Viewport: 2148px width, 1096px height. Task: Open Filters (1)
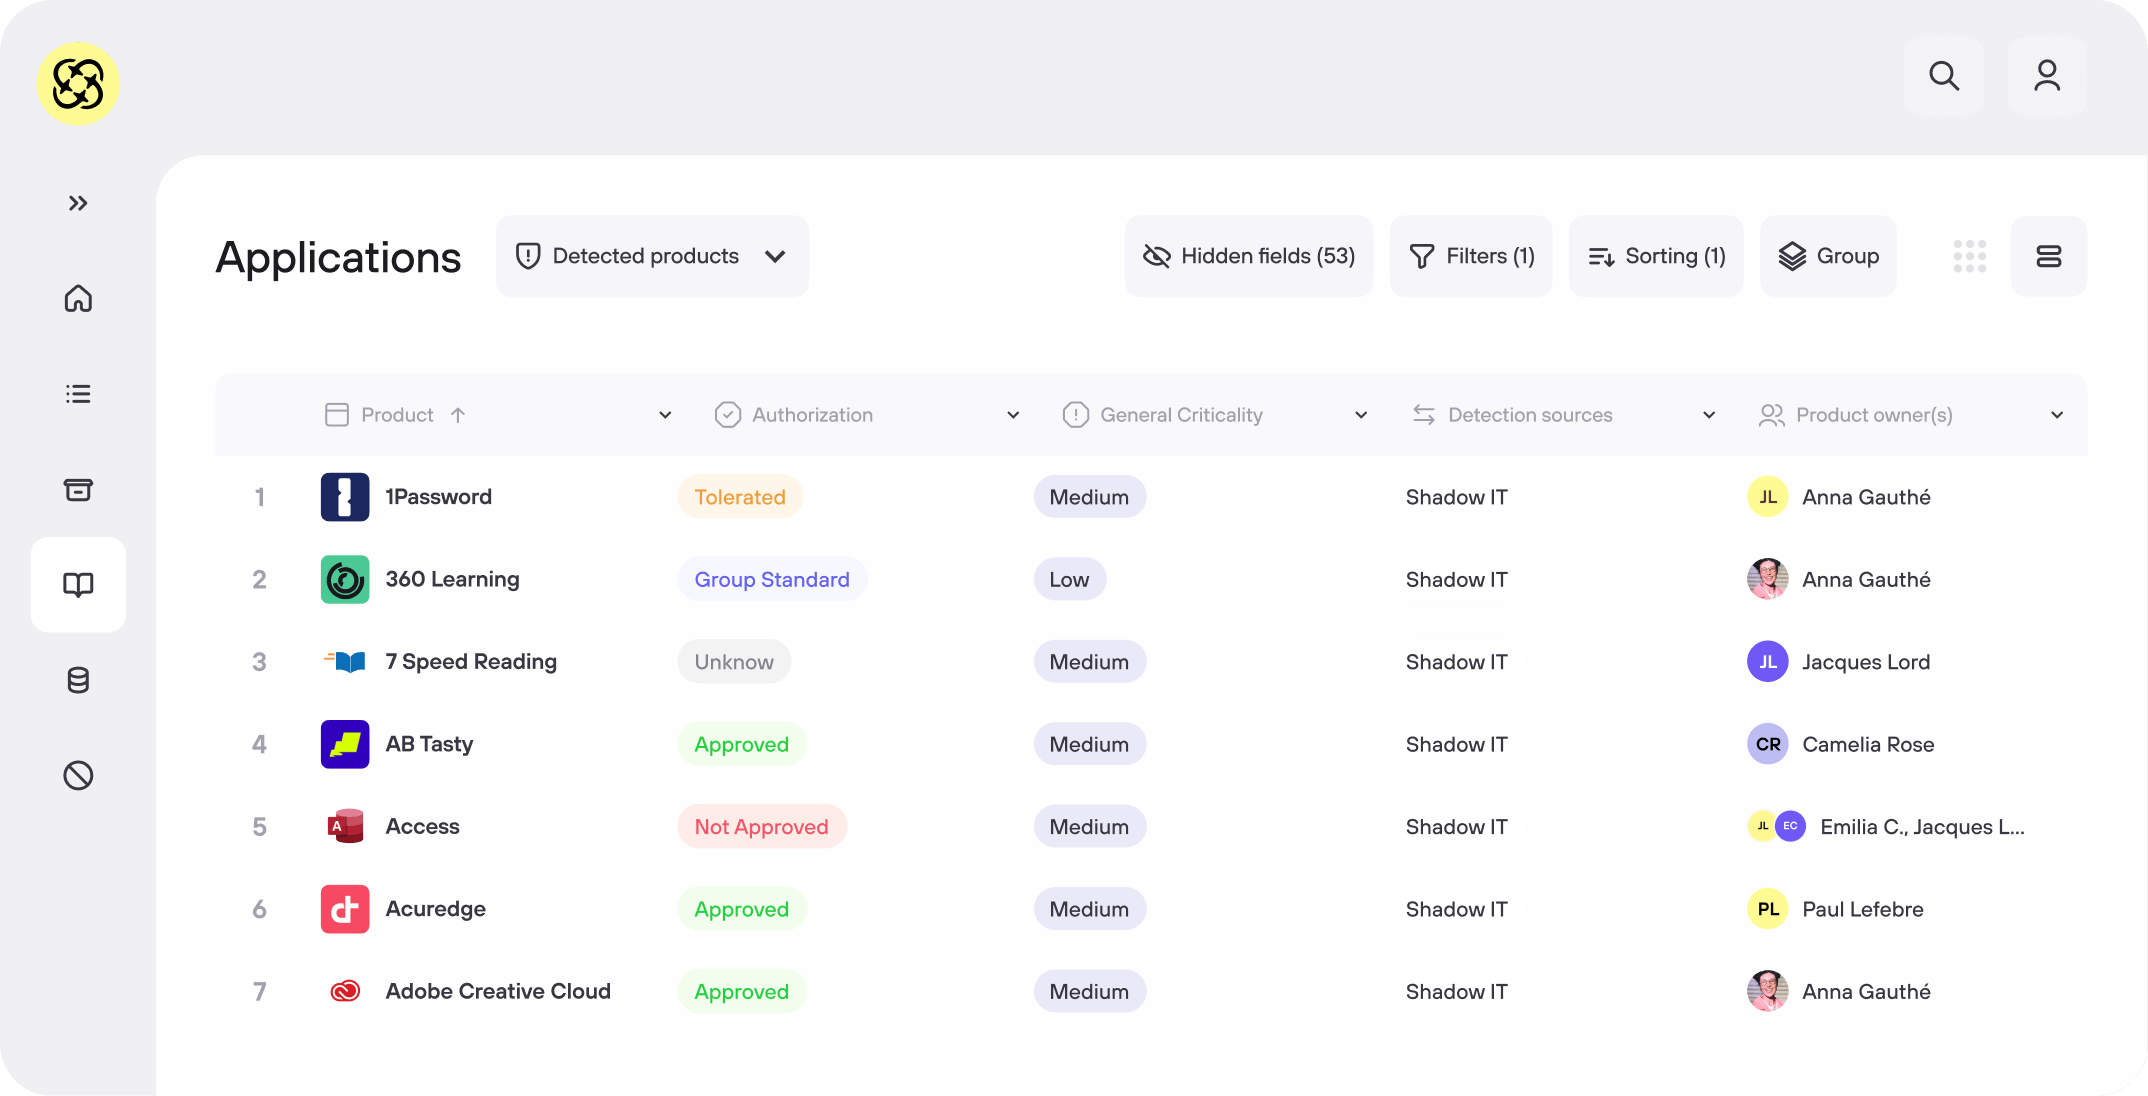pyautogui.click(x=1471, y=256)
